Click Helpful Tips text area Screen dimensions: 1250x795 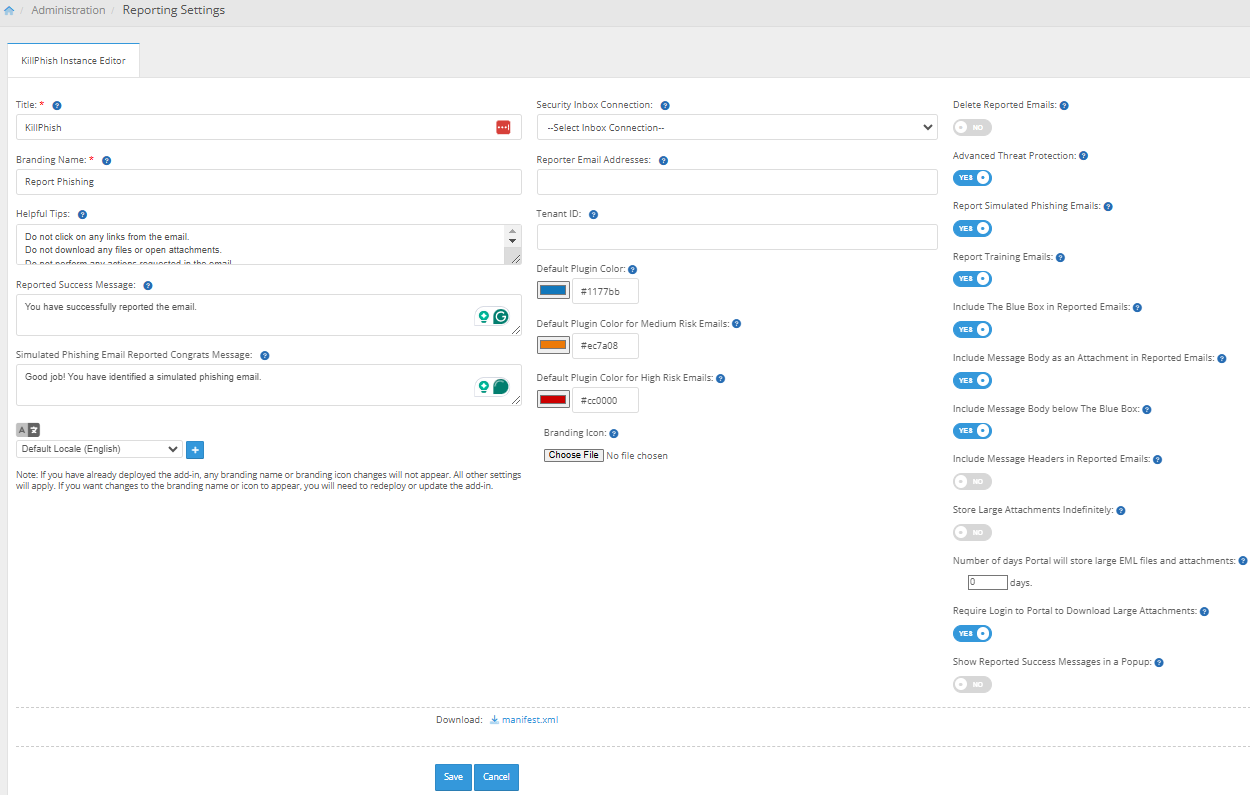269,245
